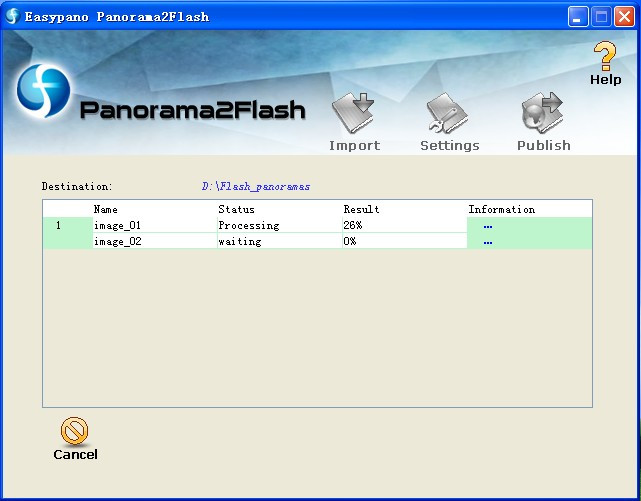Open information dots for image_01
641x501 pixels.
488,226
